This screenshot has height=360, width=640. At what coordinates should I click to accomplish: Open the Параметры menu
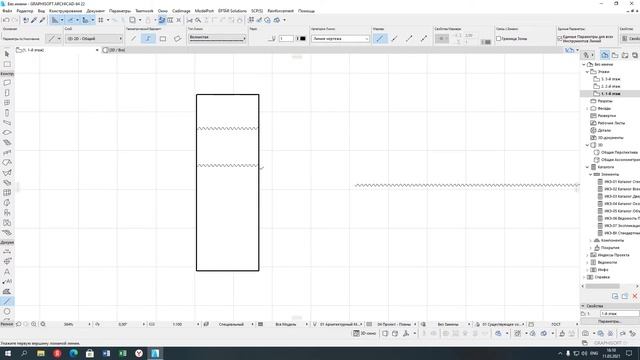(120, 11)
